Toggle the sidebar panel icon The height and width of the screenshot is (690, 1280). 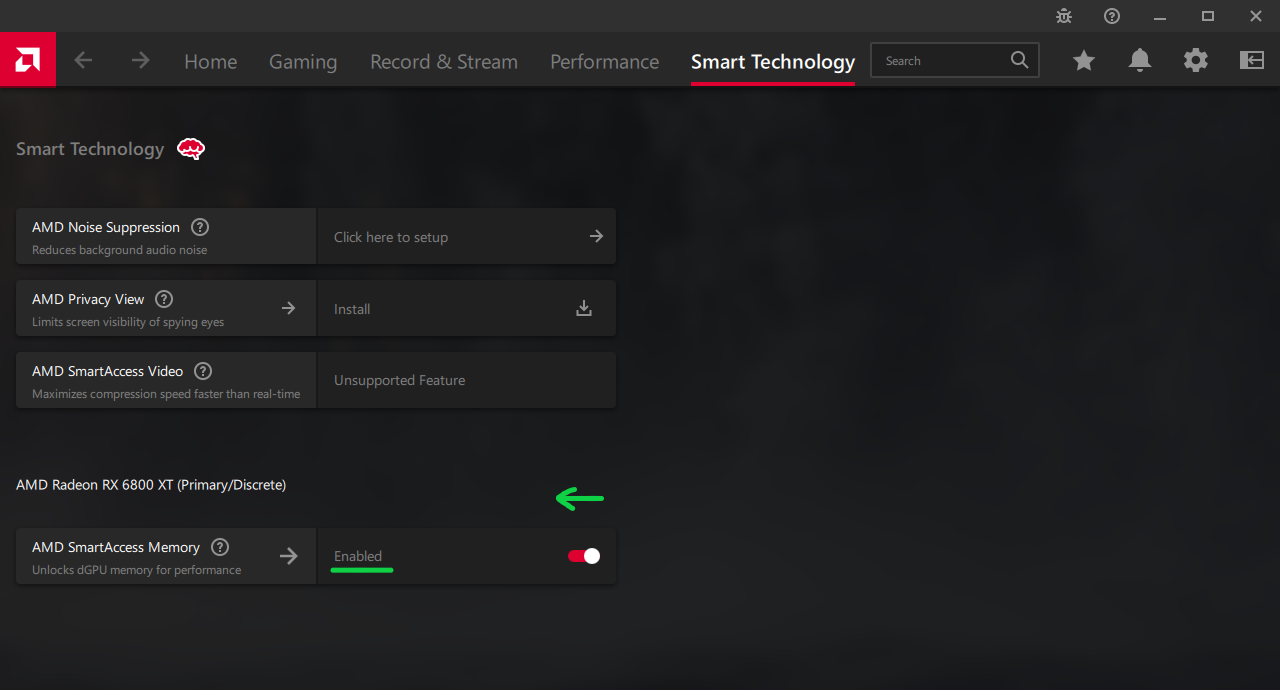point(1251,60)
